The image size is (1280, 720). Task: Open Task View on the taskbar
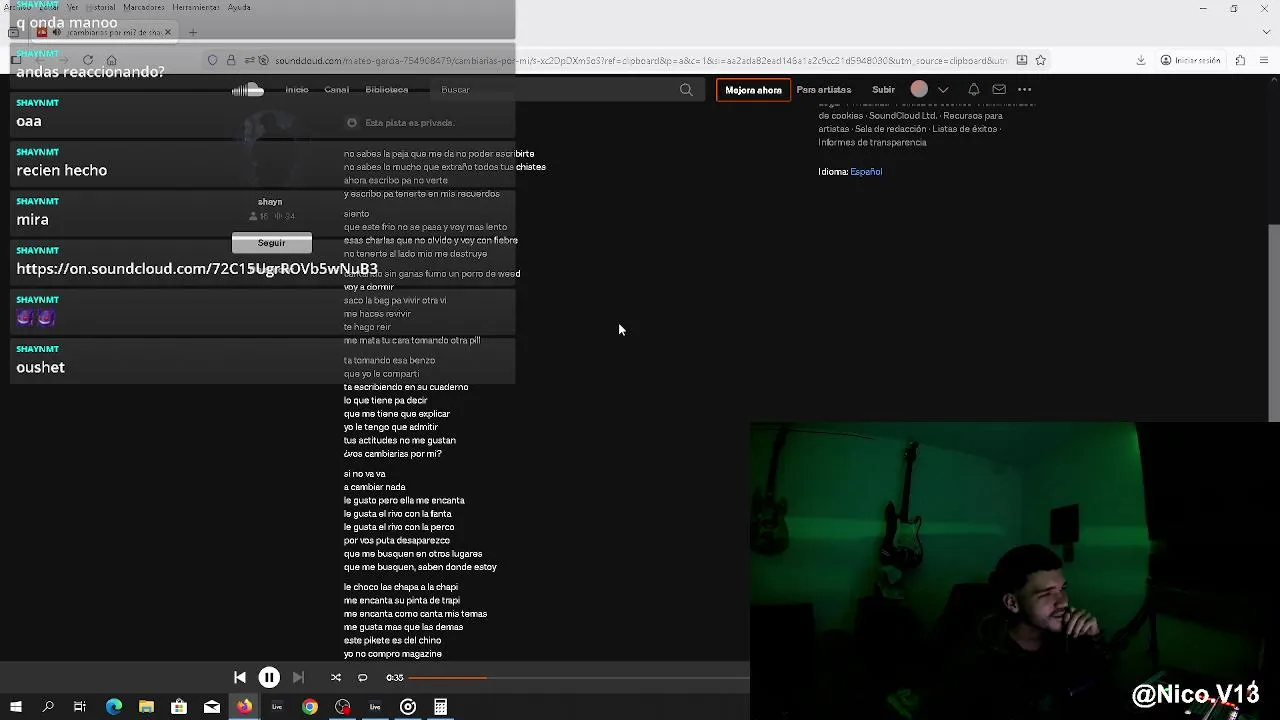80,707
